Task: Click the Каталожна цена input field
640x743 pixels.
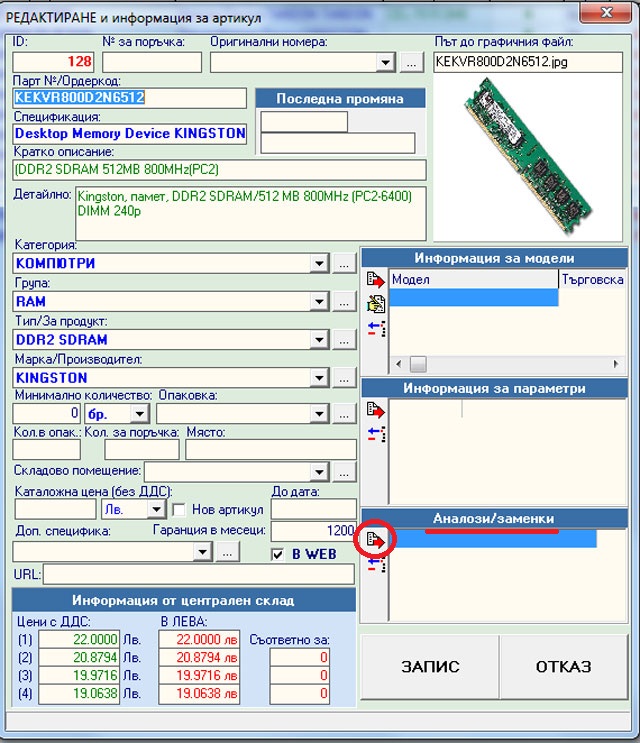Action: (55, 510)
